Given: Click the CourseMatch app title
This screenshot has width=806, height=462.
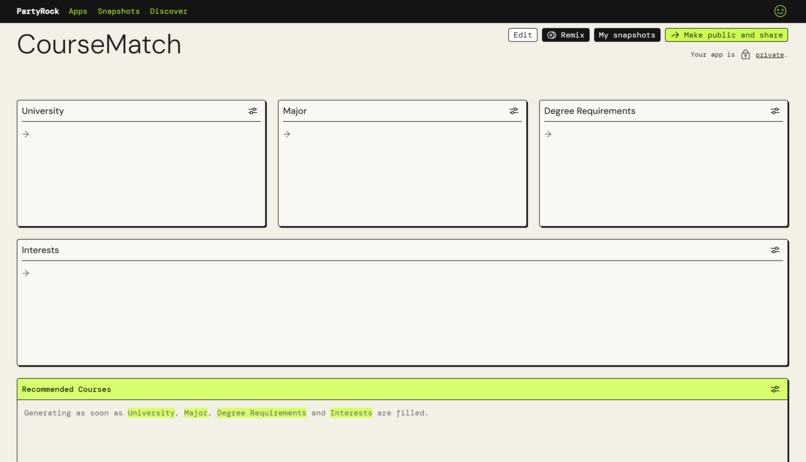Looking at the screenshot, I should [x=99, y=44].
